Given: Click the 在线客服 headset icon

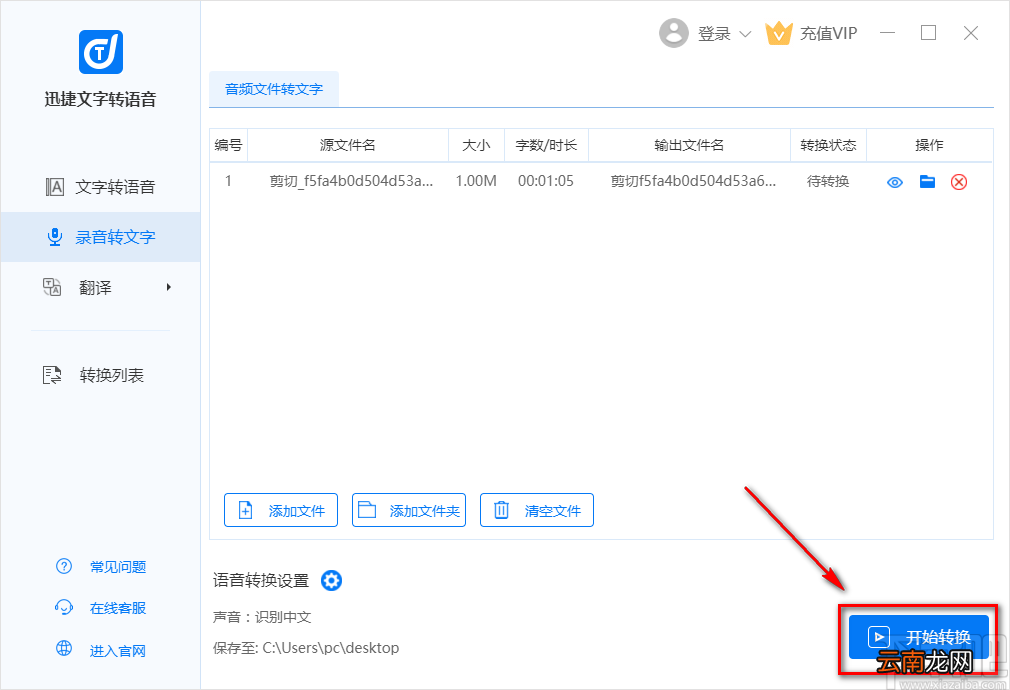Looking at the screenshot, I should tap(64, 608).
